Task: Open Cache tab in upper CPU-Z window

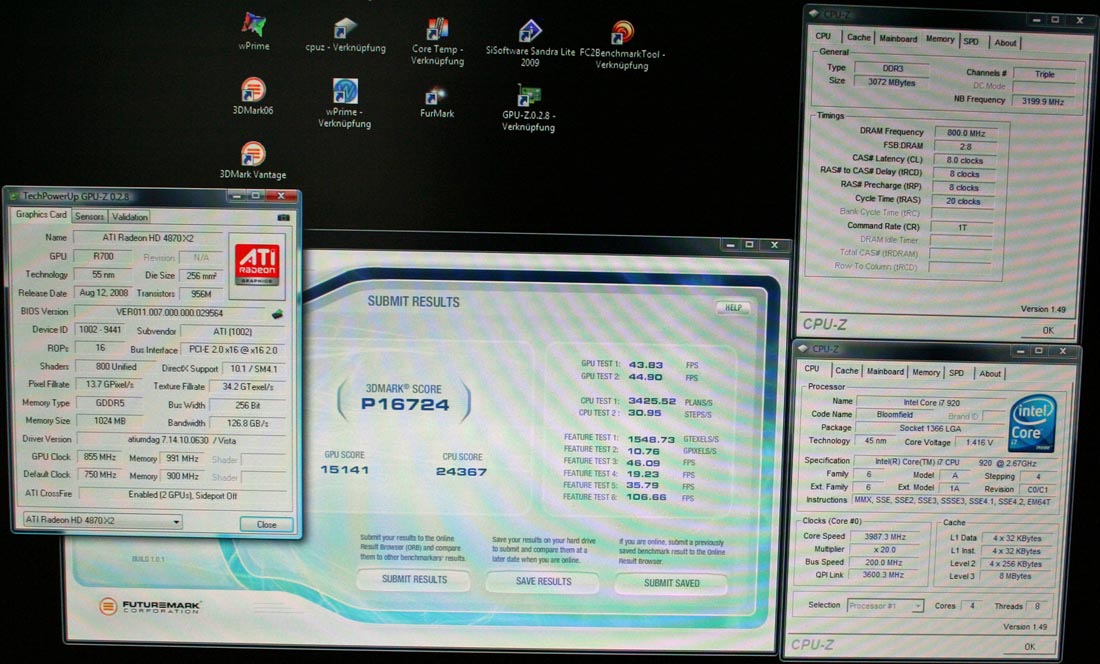Action: pyautogui.click(x=858, y=38)
